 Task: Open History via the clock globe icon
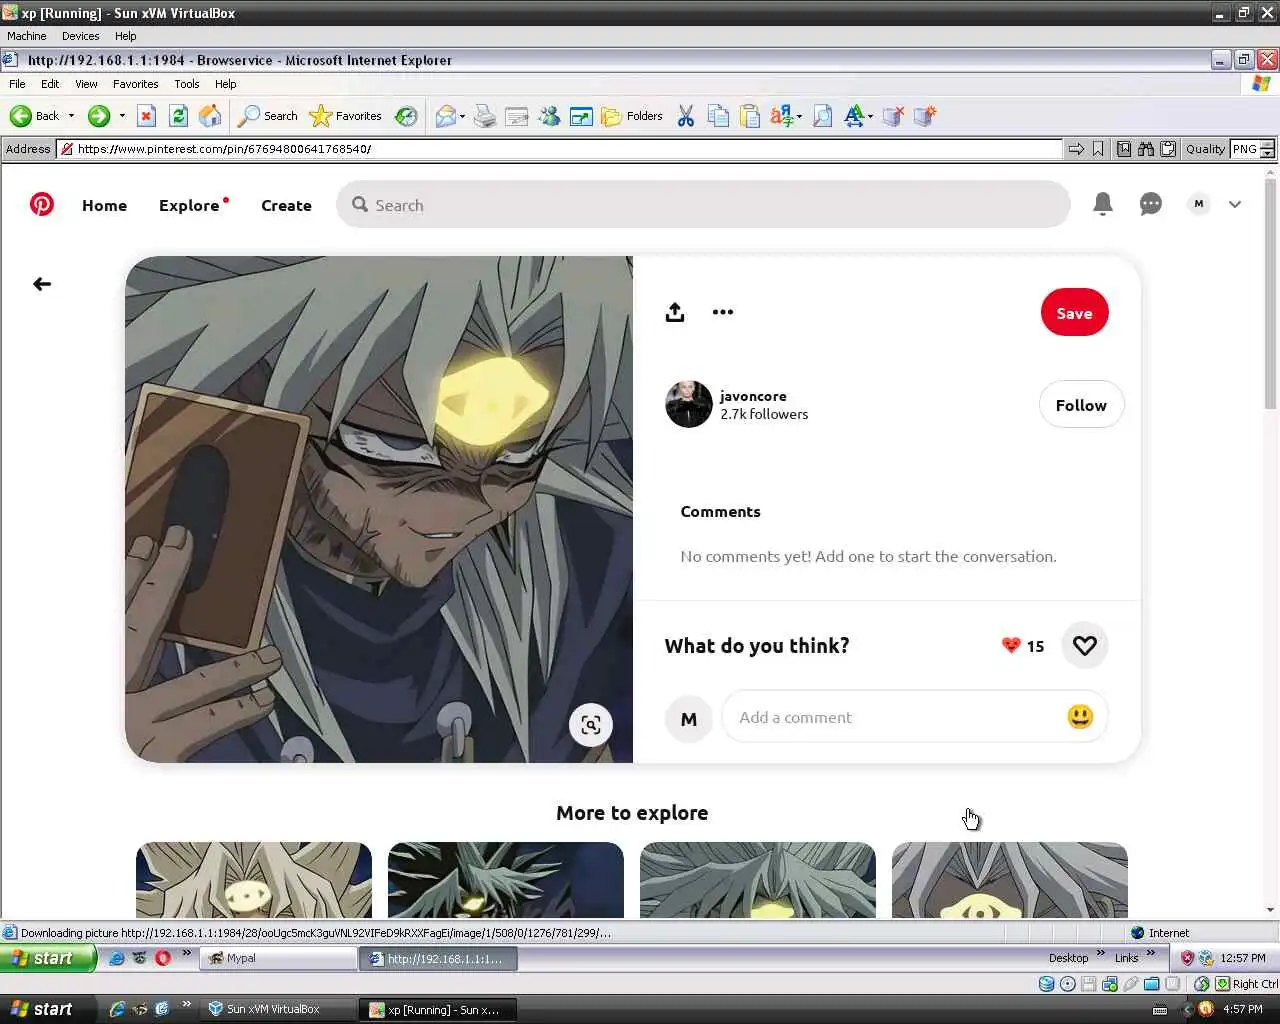click(406, 116)
